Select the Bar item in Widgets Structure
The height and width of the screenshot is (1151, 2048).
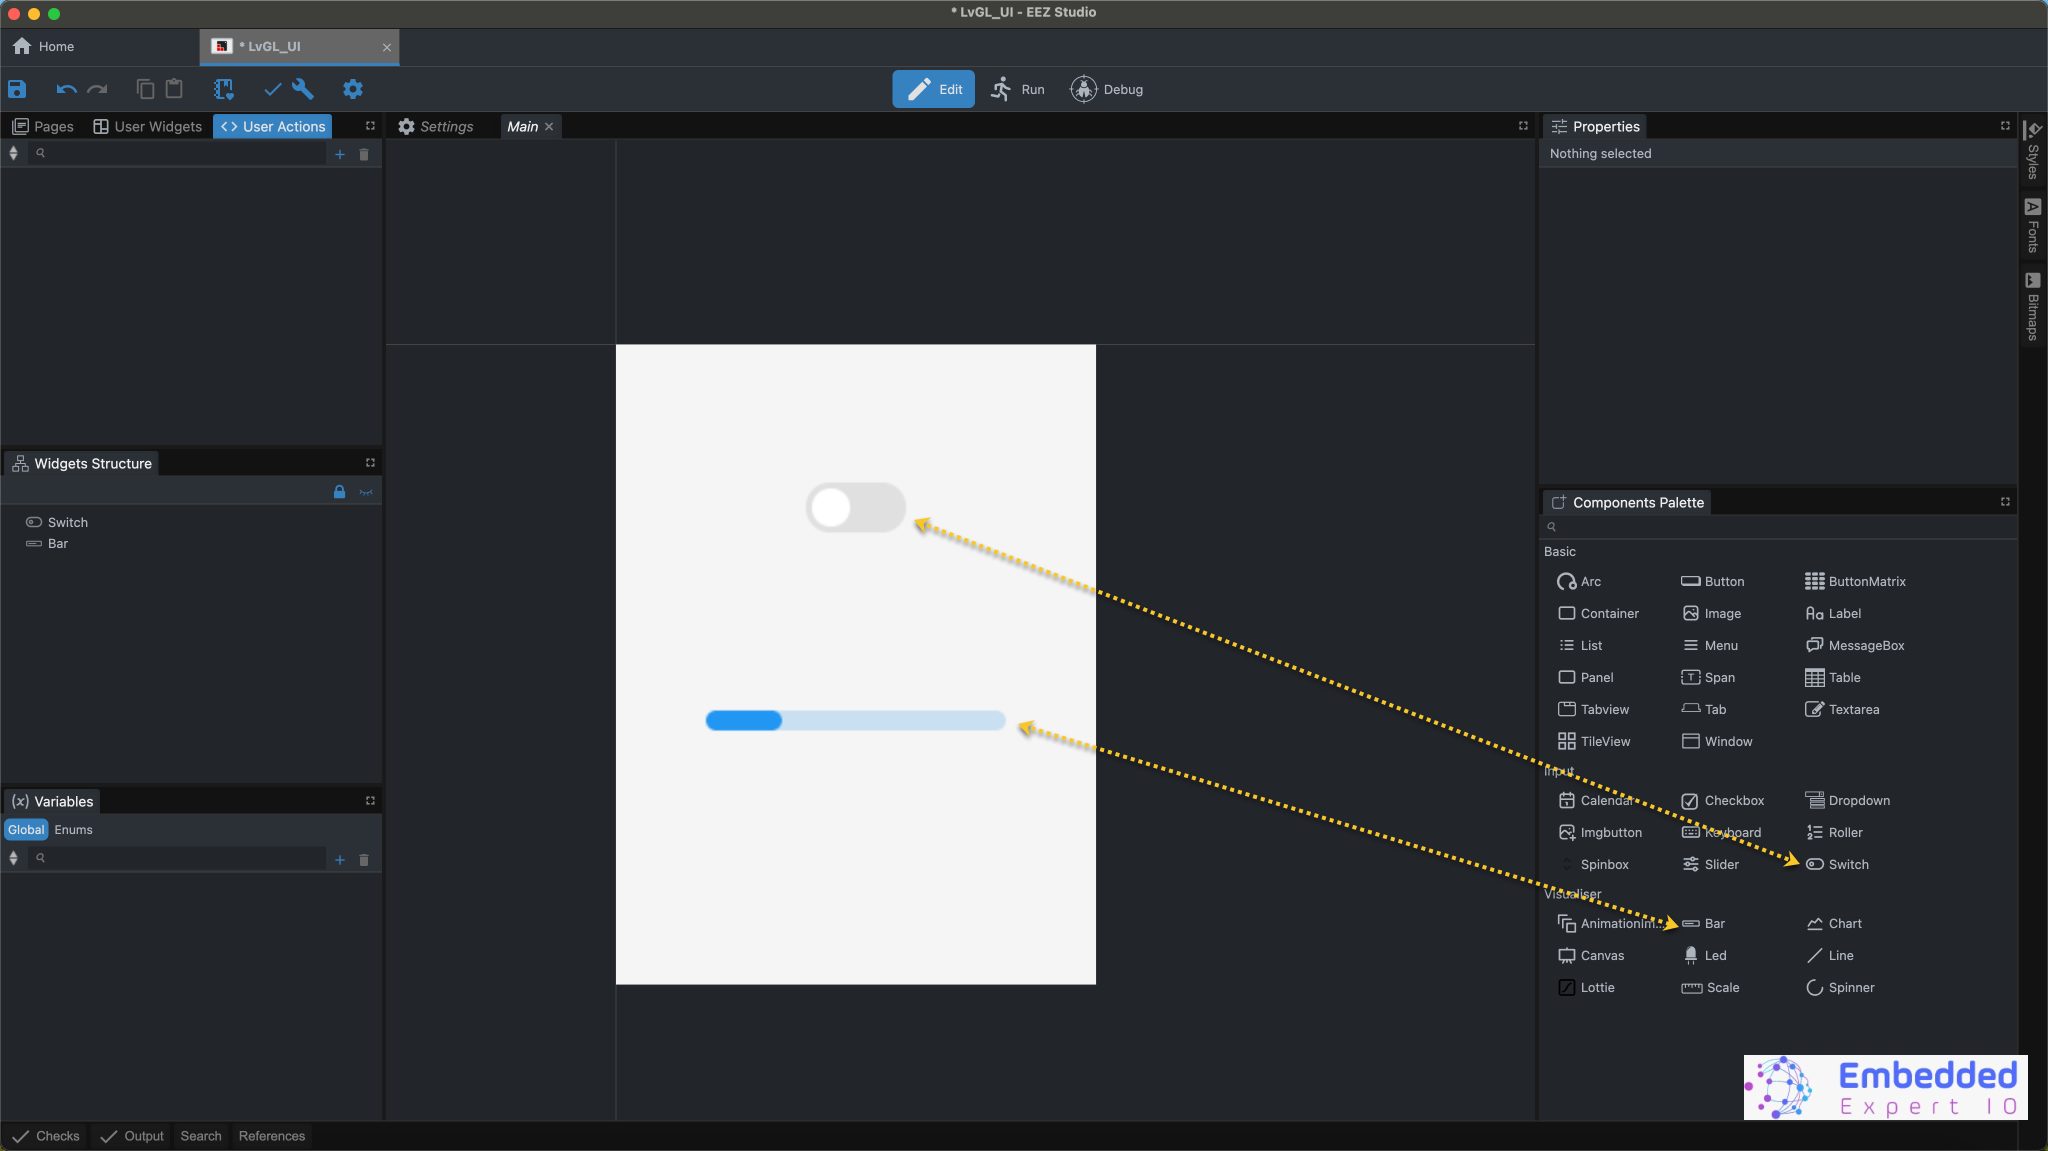[x=58, y=543]
